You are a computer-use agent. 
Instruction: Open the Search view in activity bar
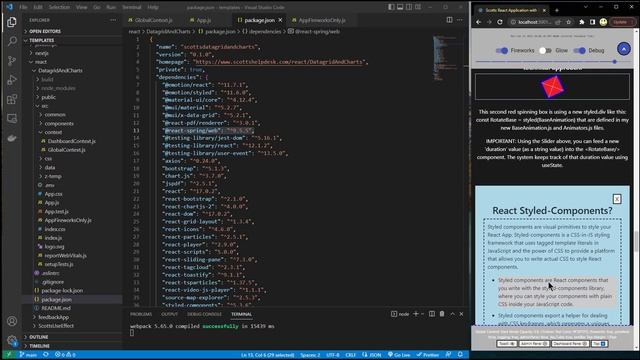pyautogui.click(x=12, y=41)
